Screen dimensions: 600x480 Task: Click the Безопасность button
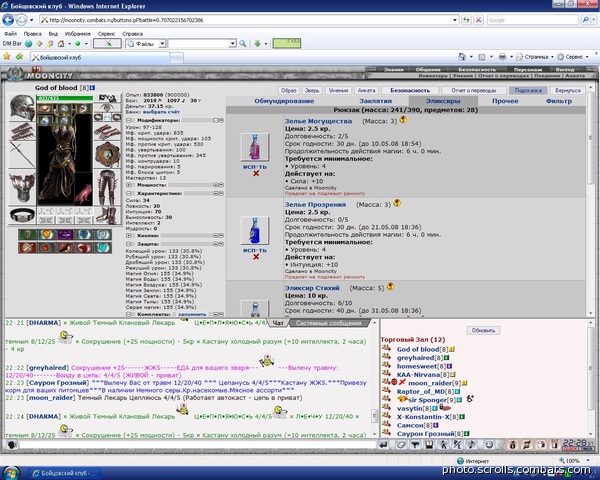coord(410,90)
